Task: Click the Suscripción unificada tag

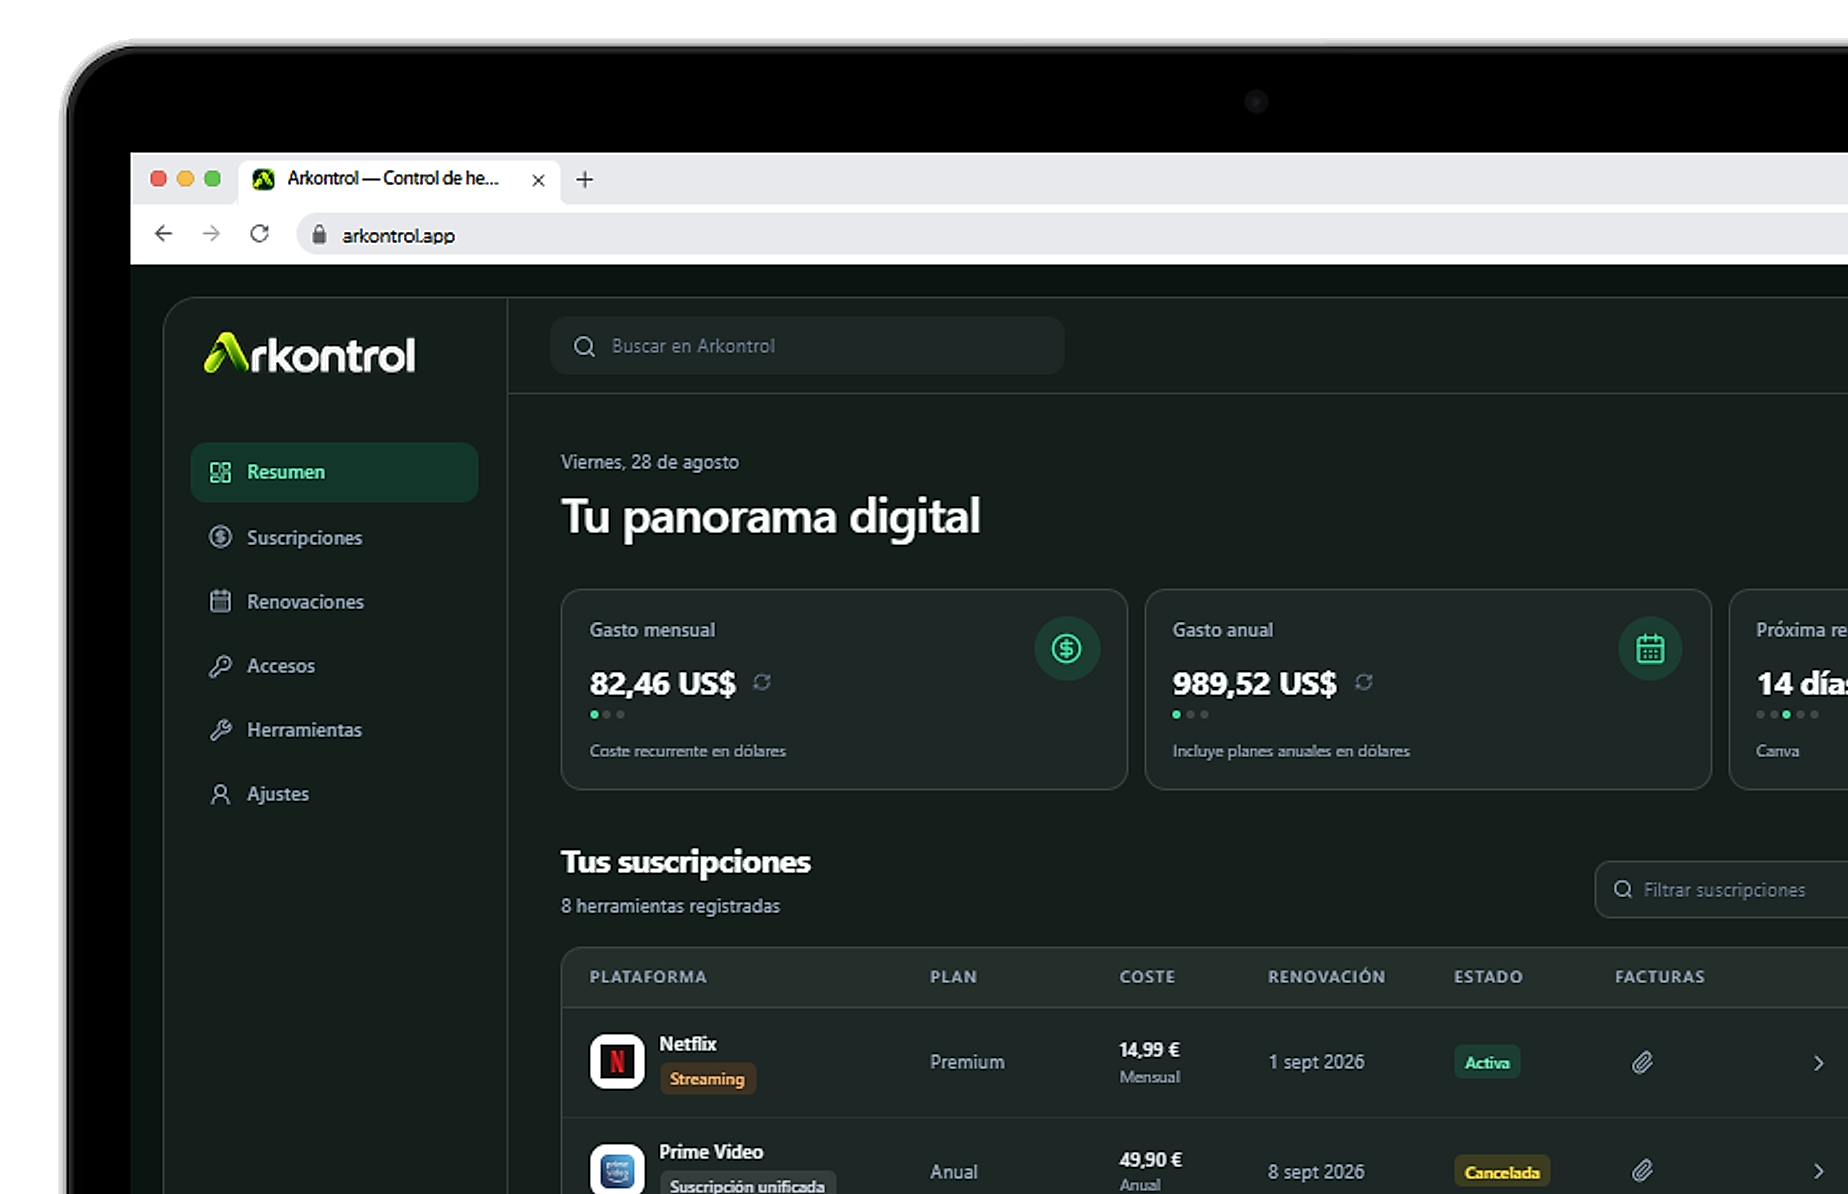Action: [x=747, y=1185]
